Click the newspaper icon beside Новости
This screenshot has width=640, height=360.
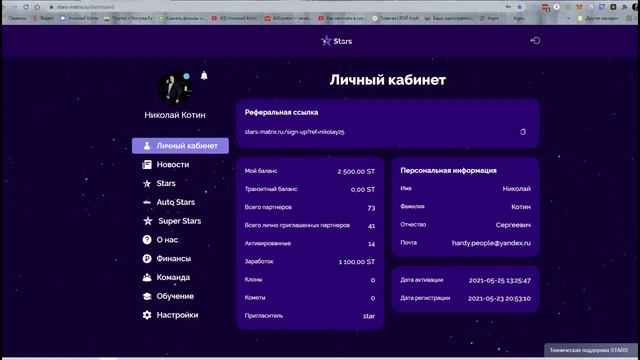pos(147,164)
